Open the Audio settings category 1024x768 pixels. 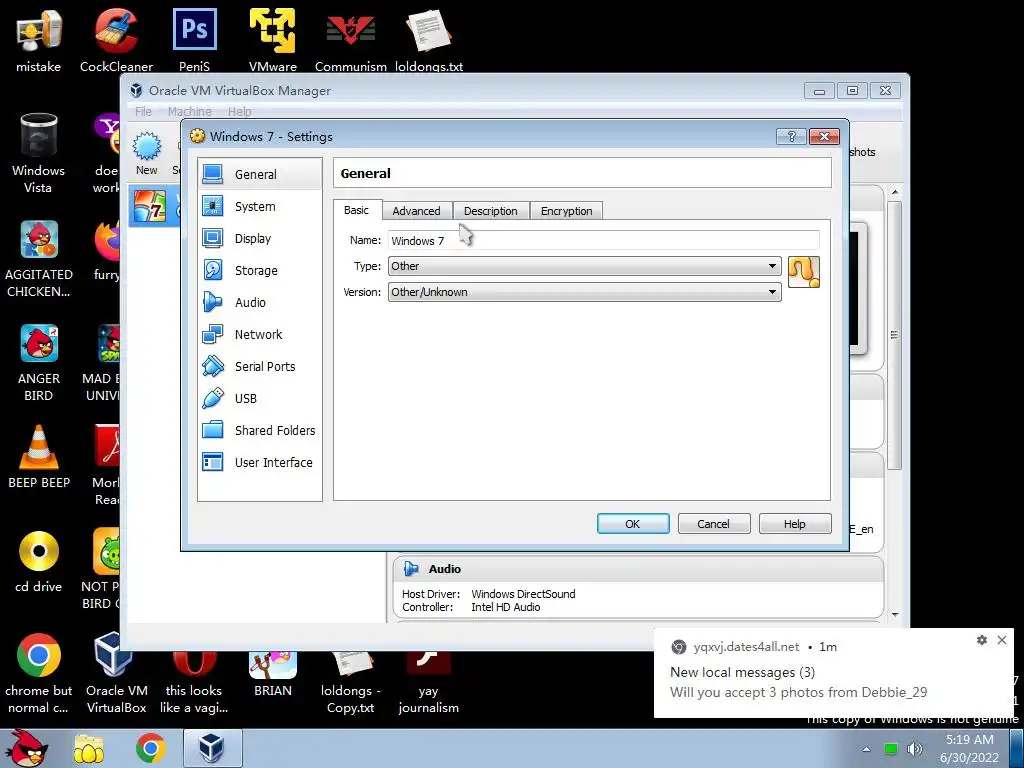[x=259, y=302]
